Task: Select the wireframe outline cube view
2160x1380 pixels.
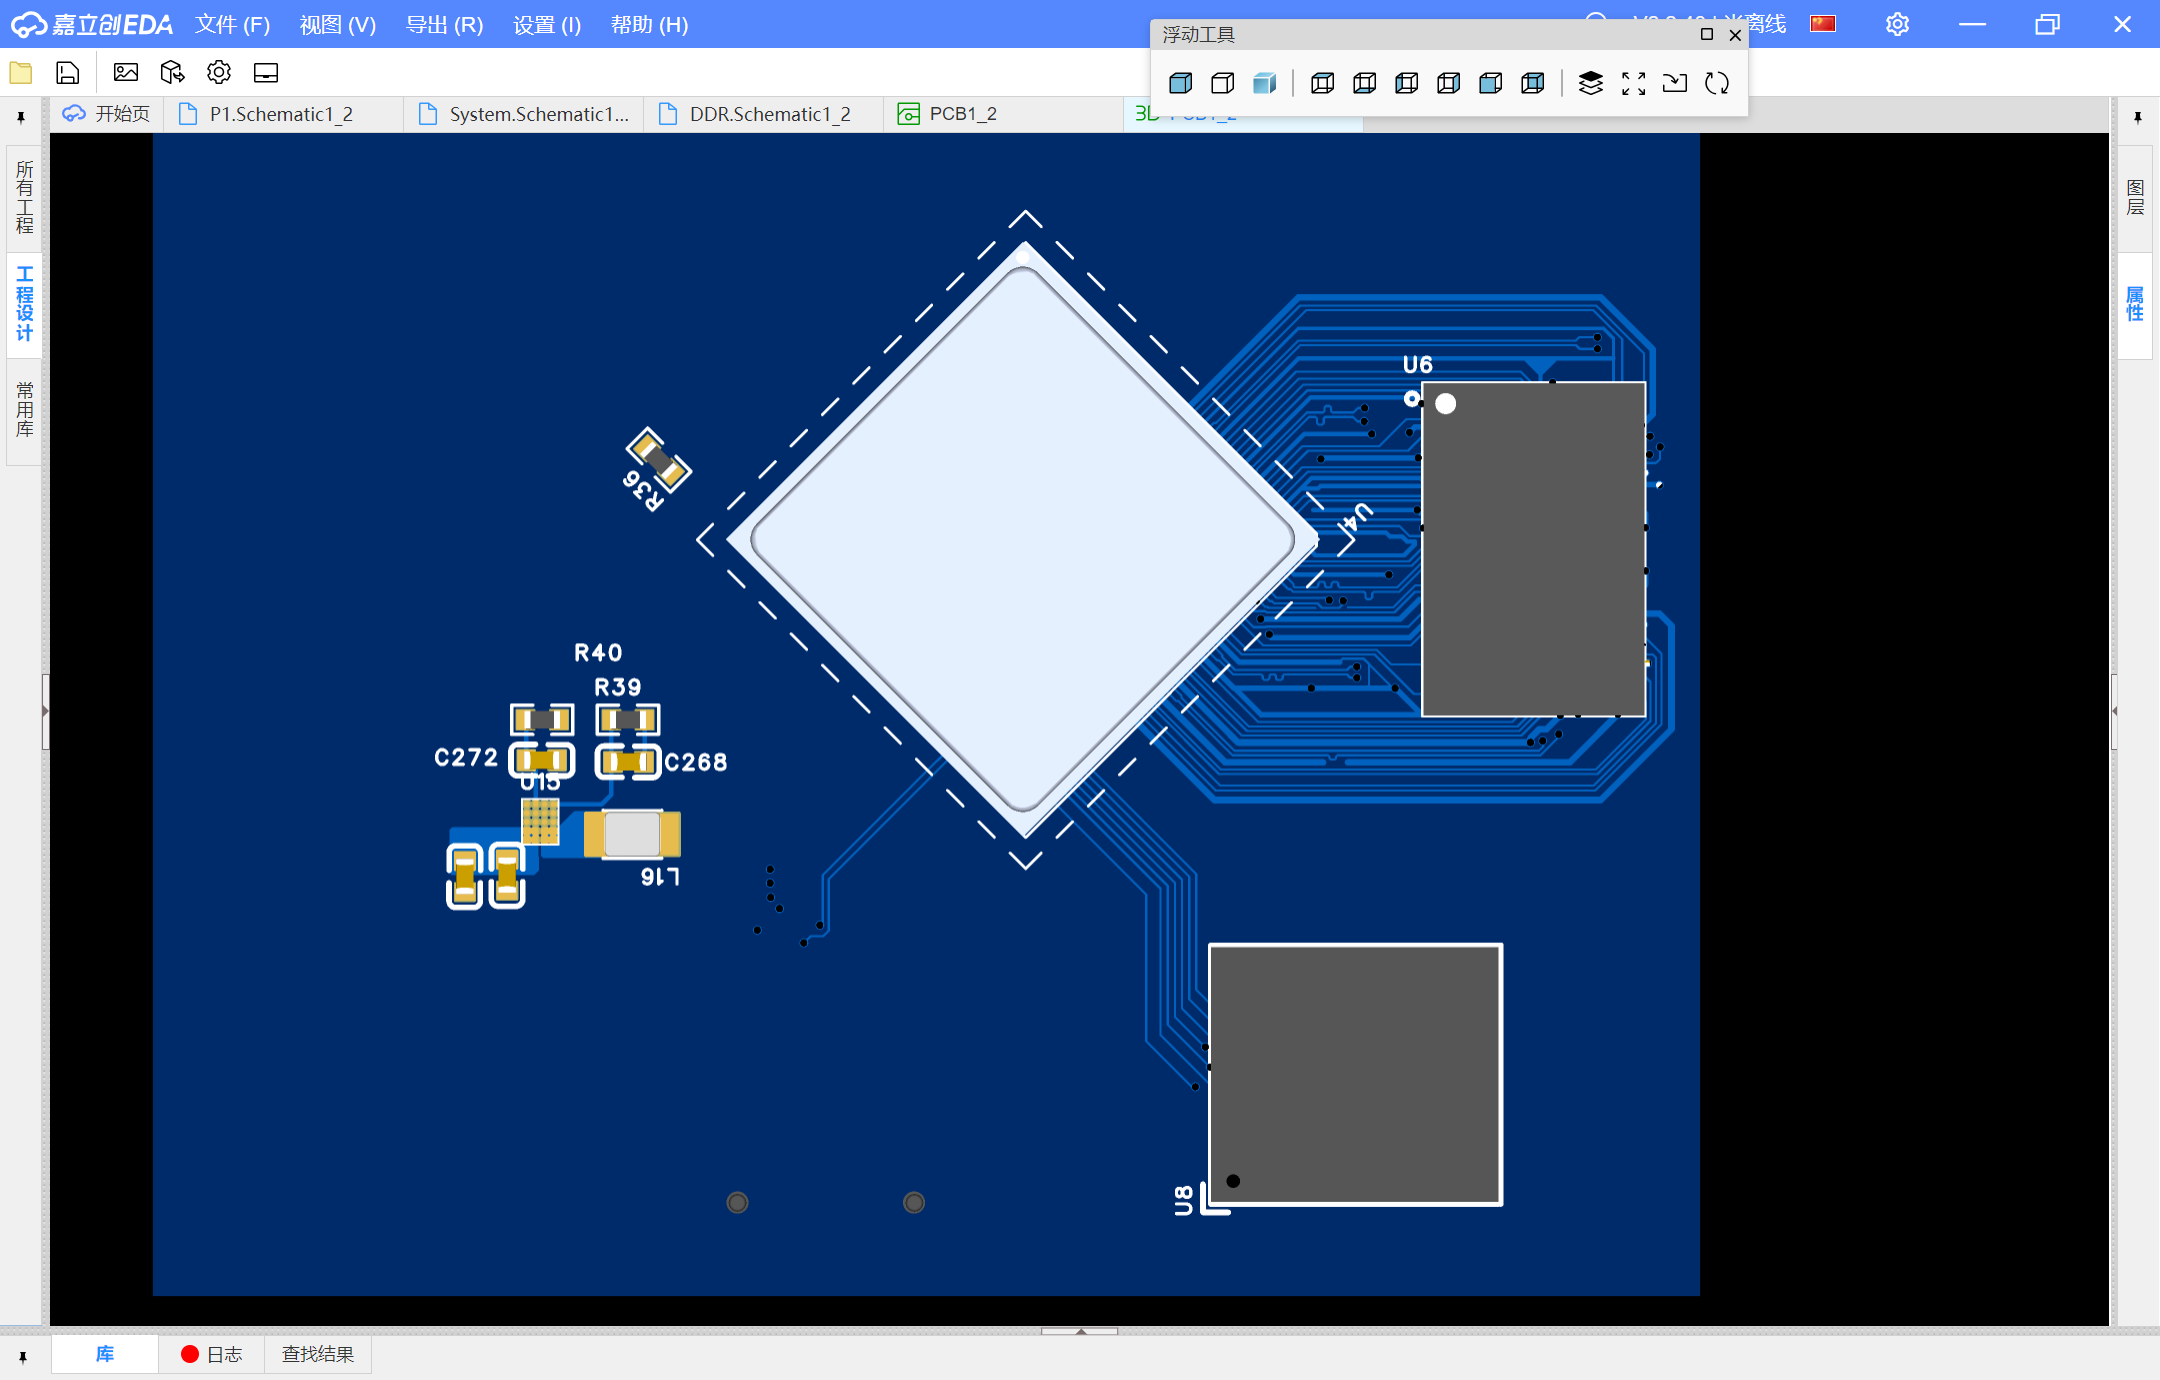Action: coord(1222,83)
